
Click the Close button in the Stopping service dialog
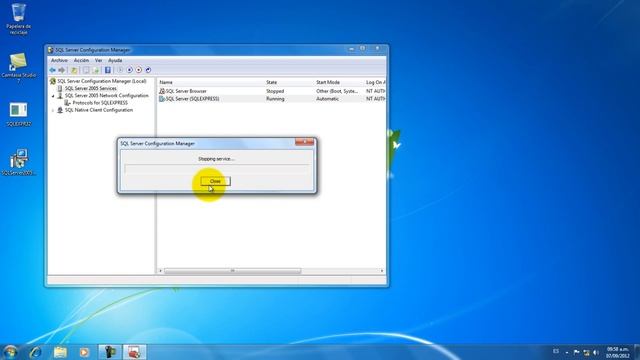point(215,181)
